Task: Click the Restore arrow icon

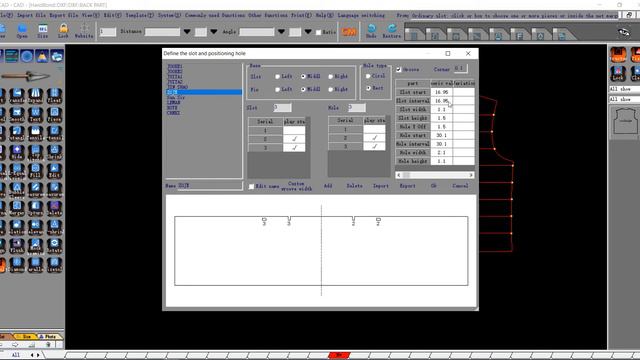Action: pos(392,30)
